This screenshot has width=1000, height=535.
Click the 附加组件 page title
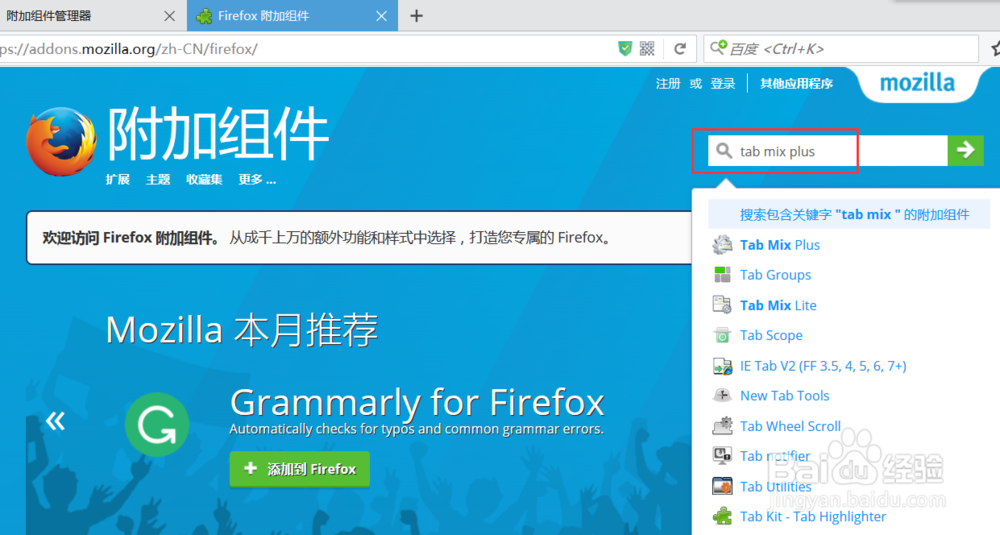[217, 134]
